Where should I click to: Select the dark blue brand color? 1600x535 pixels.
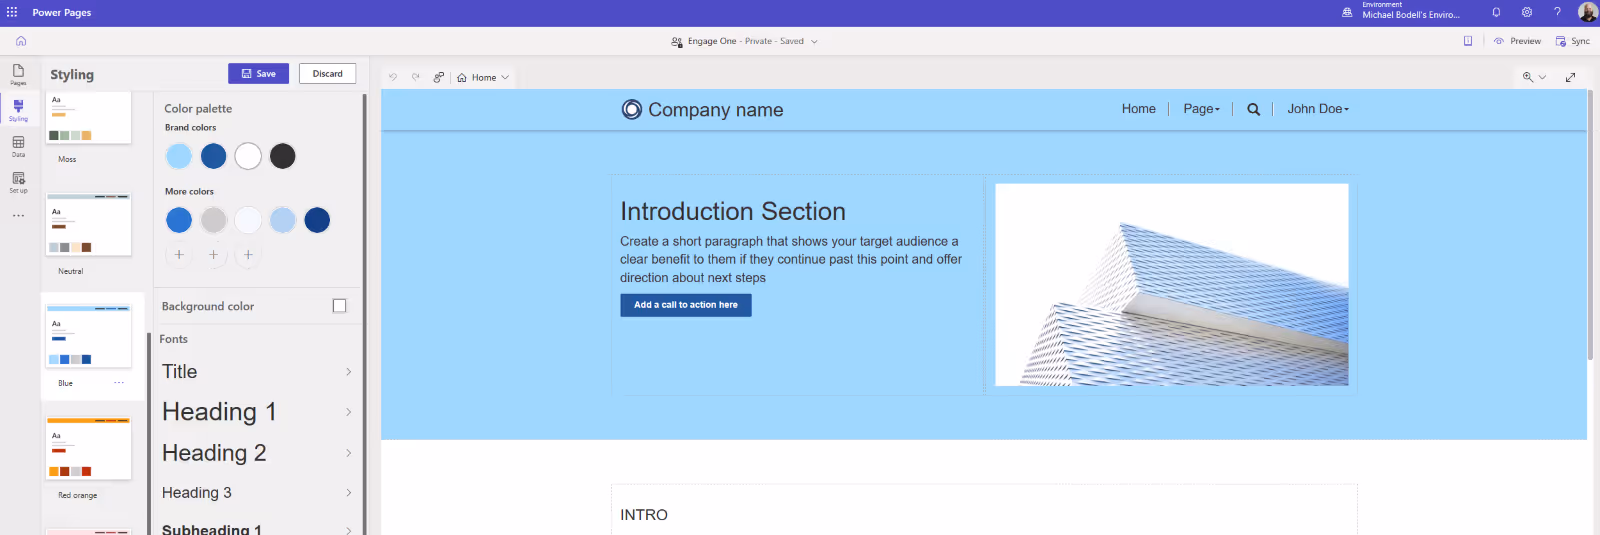coord(214,156)
